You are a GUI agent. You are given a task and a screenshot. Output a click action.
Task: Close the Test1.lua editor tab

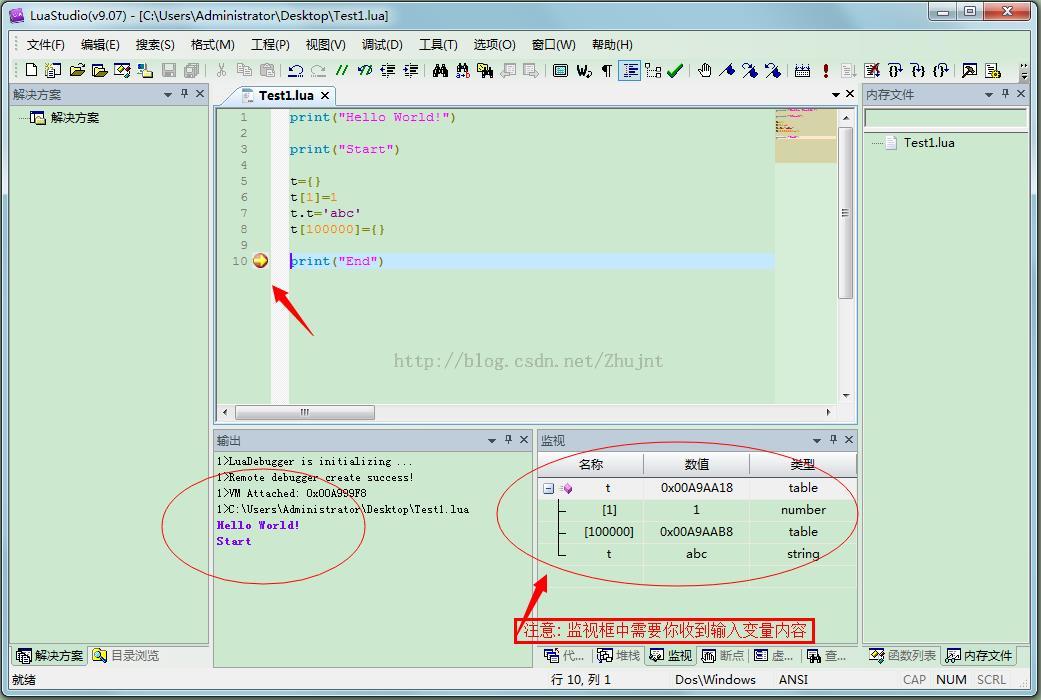[x=325, y=96]
